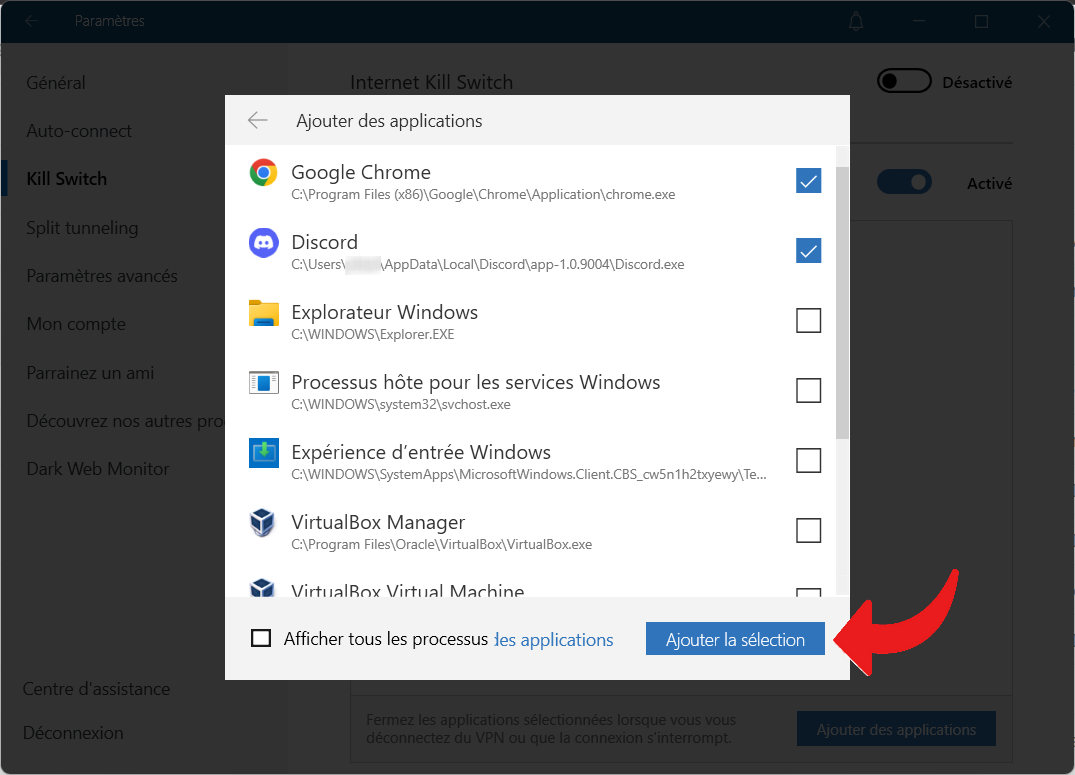
Task: Open Découvrez nos autres produits section
Action: coord(125,421)
